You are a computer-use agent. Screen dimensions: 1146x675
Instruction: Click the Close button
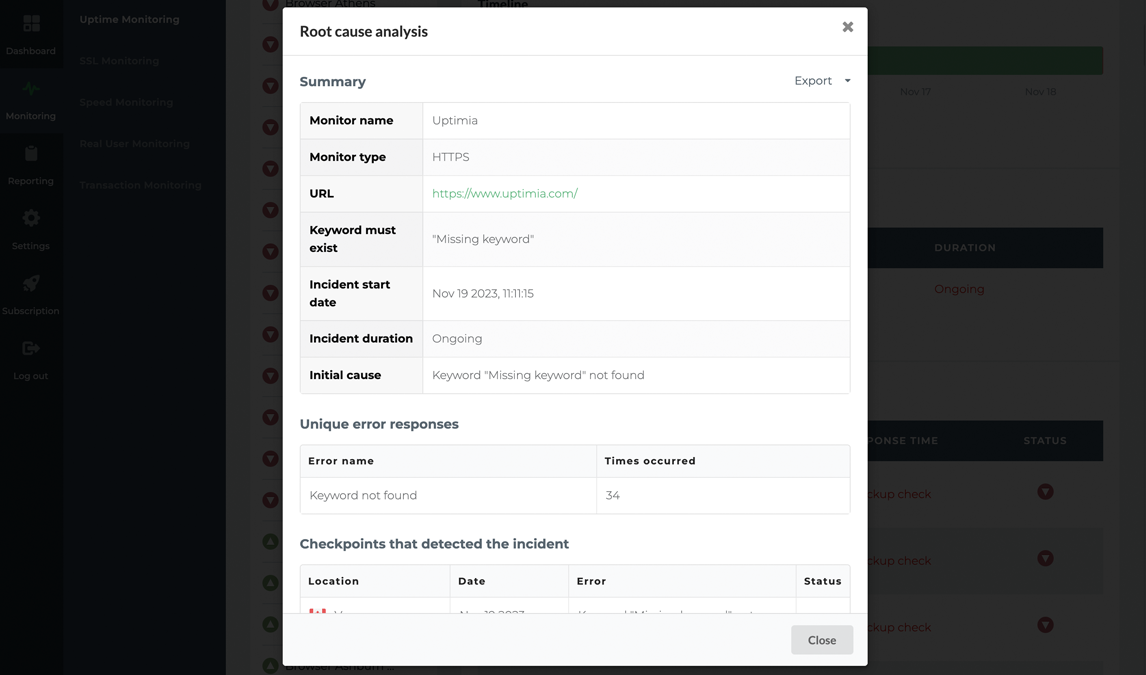[x=821, y=640]
